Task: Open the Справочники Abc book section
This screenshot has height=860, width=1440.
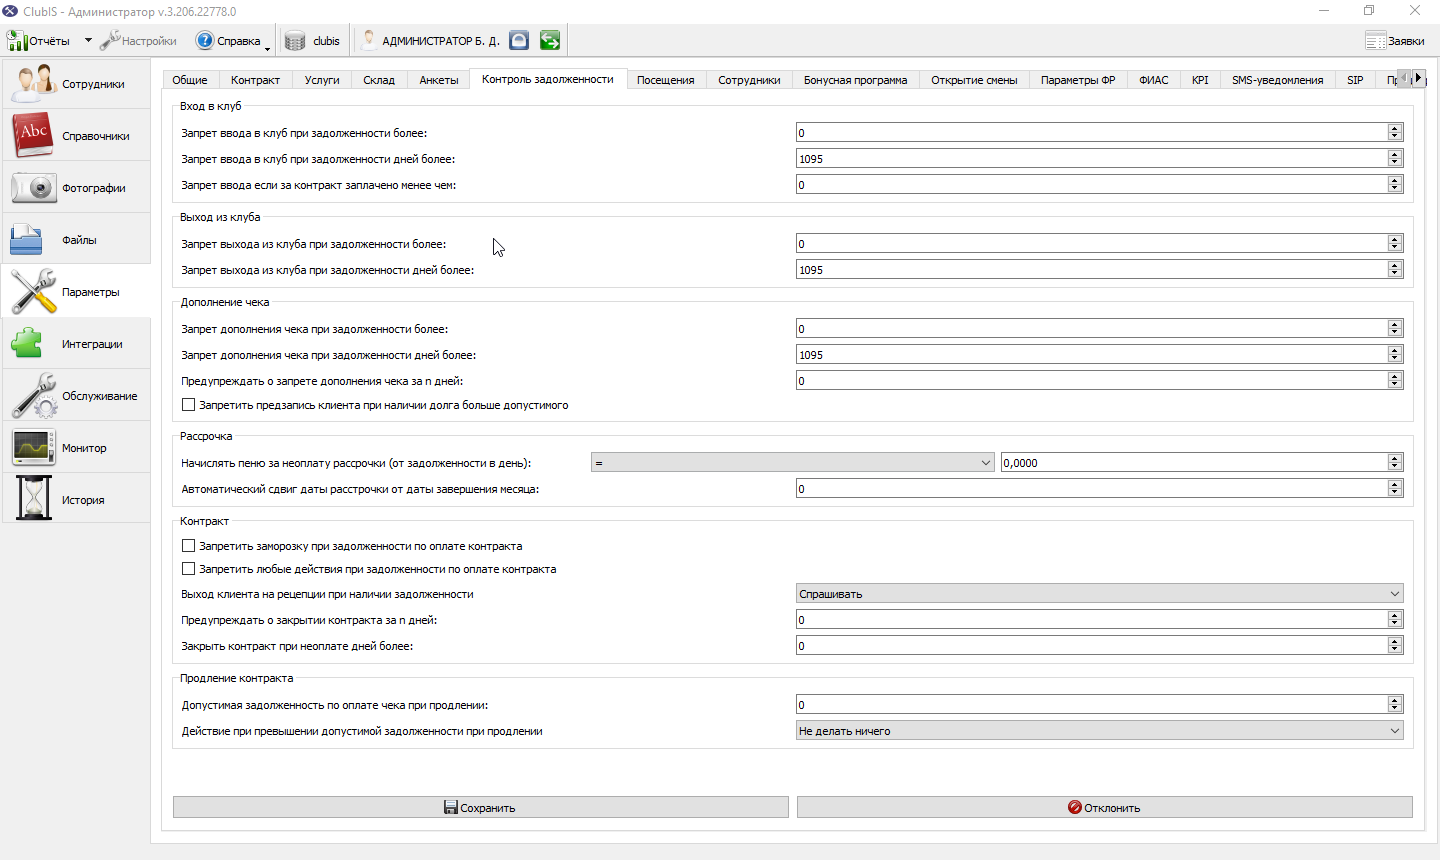Action: 76,136
